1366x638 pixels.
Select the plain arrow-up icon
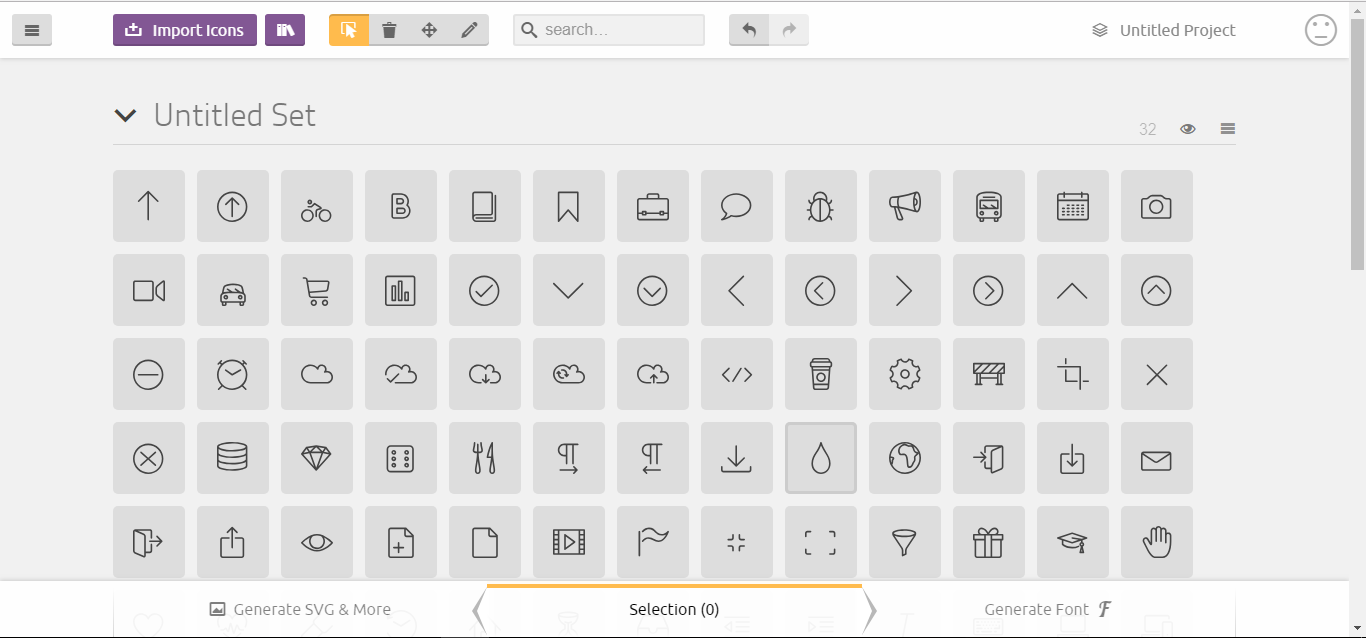(149, 206)
